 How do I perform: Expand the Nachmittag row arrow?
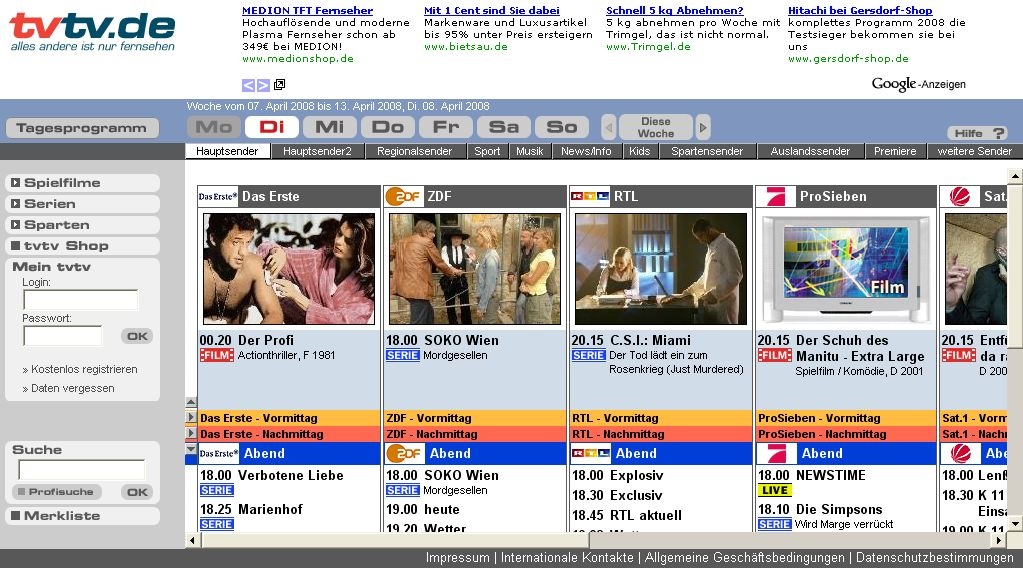pos(191,434)
